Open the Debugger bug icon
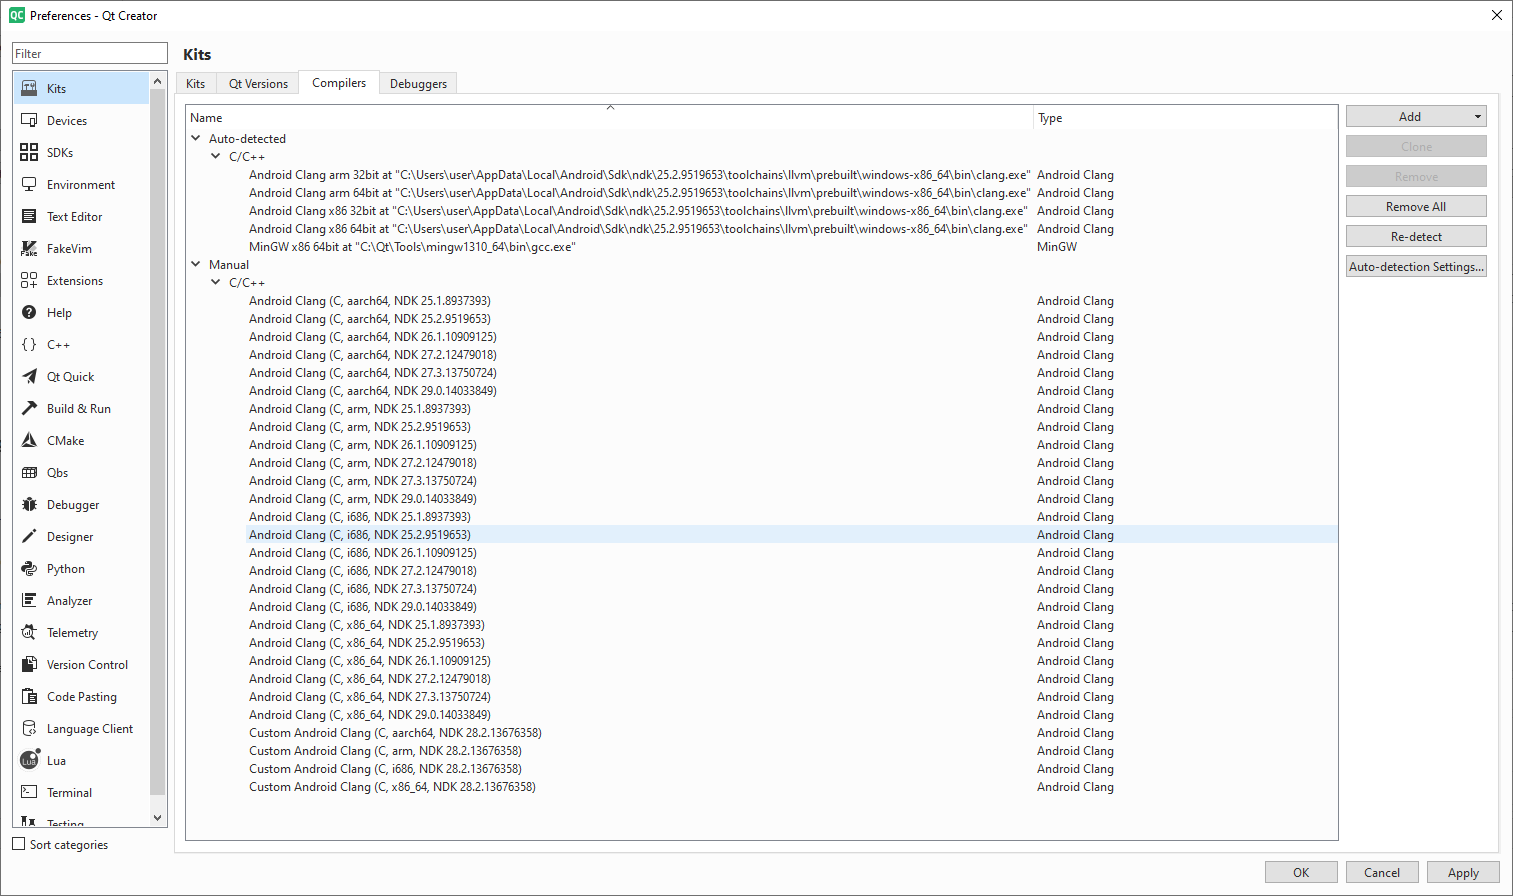Viewport: 1513px width, 896px height. [x=29, y=504]
